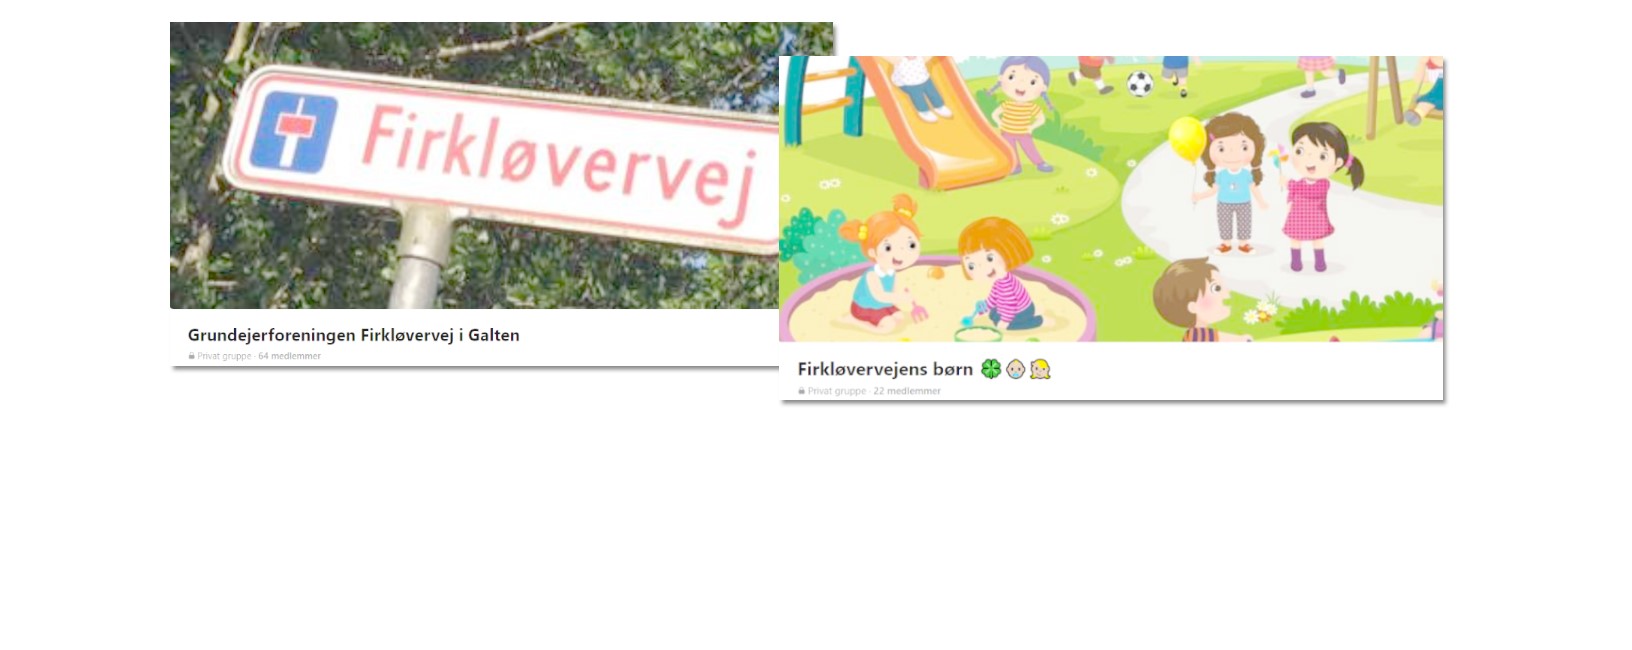Select 'Privat gruppe' text under Grundejerforeningen
Screen dimensions: 1632x650
click(x=224, y=356)
